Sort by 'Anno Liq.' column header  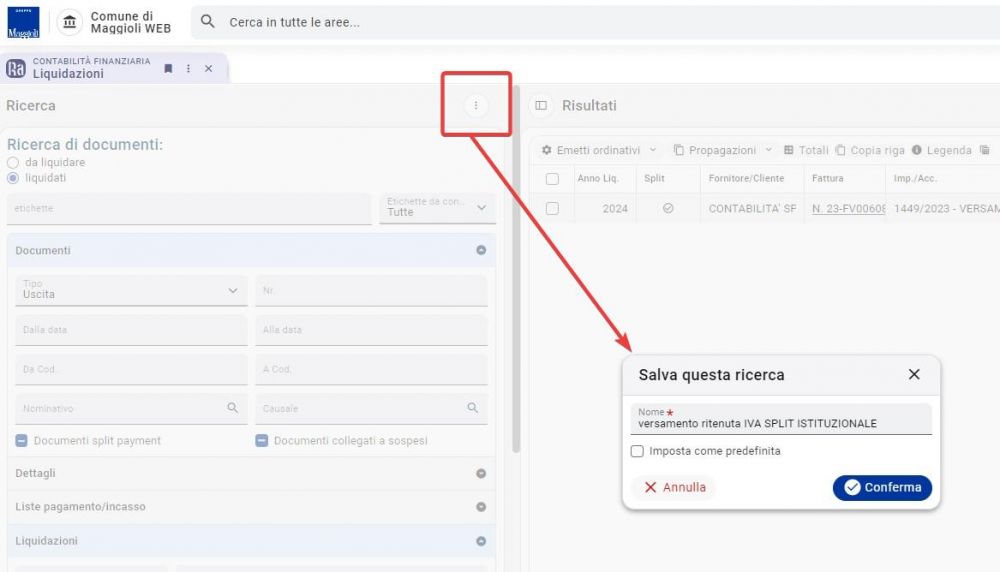(598, 179)
